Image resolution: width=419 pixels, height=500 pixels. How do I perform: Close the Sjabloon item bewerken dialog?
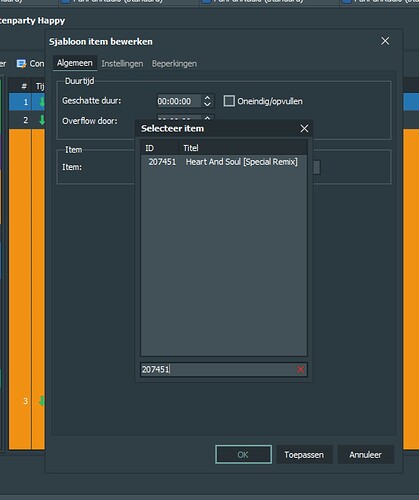(x=385, y=41)
